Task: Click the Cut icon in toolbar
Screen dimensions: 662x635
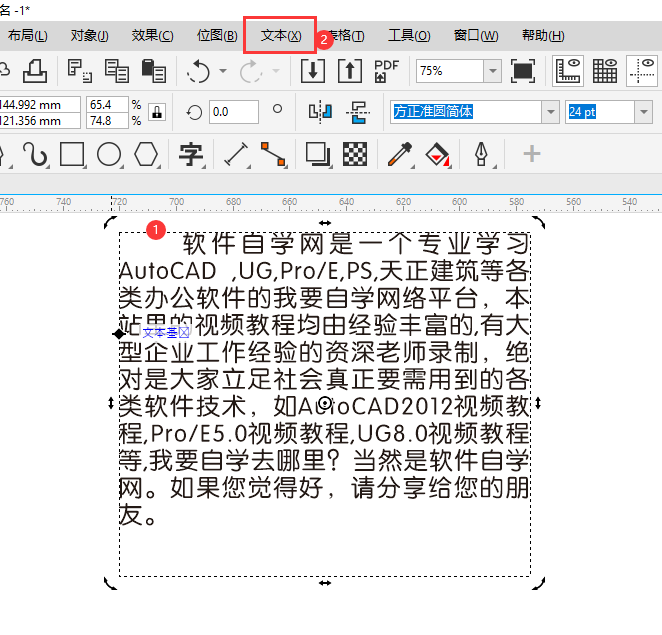Action: [x=79, y=71]
